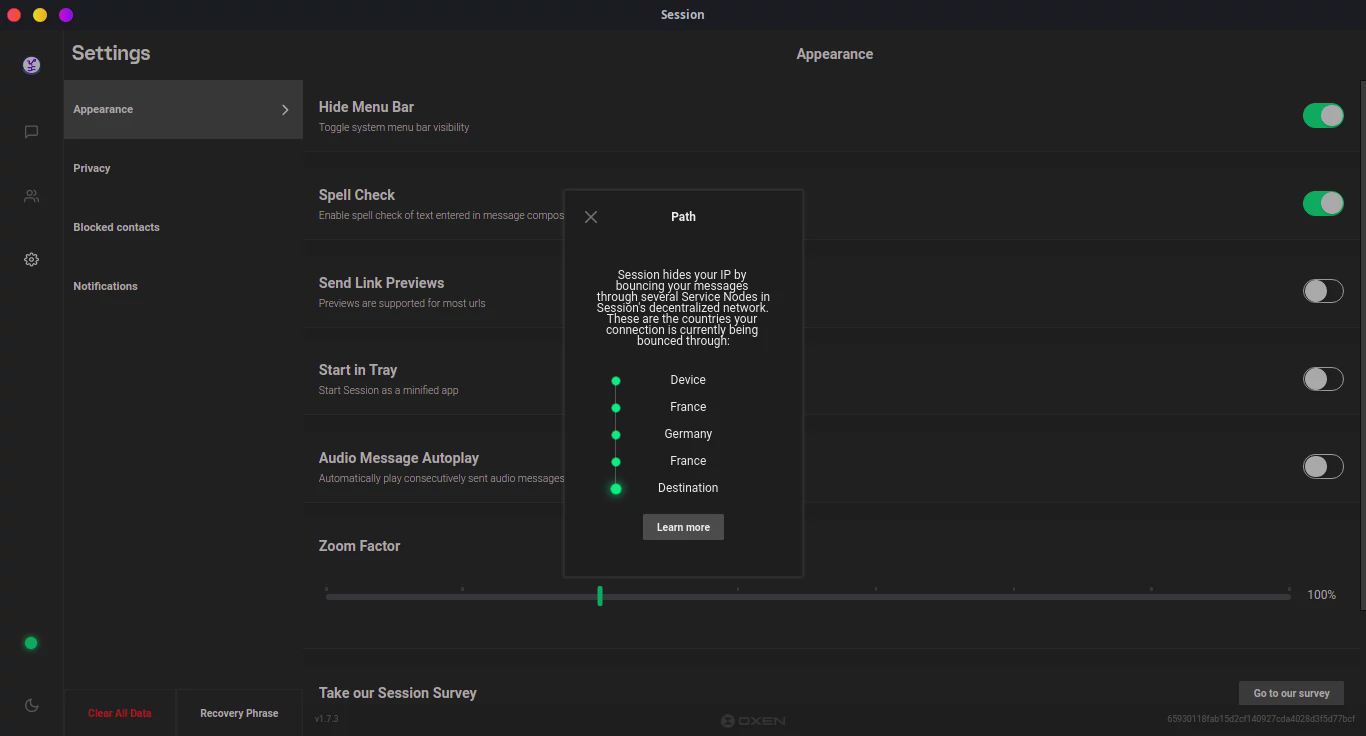Select the Appearance settings category
The width and height of the screenshot is (1366, 736).
point(183,109)
